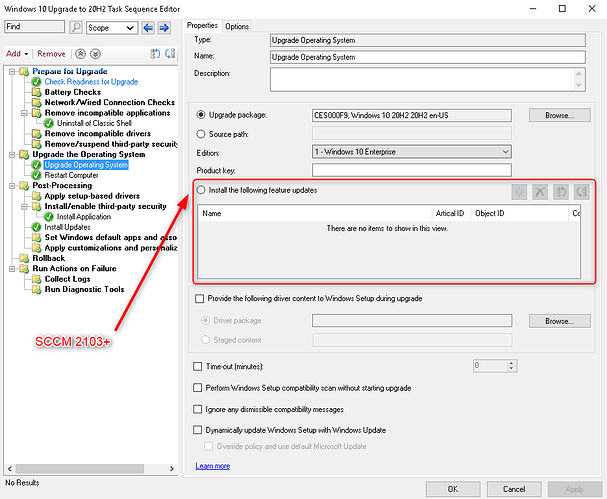Click the collapse all nodes icon in the tree toolbar
The image size is (607, 499).
pyautogui.click(x=170, y=54)
